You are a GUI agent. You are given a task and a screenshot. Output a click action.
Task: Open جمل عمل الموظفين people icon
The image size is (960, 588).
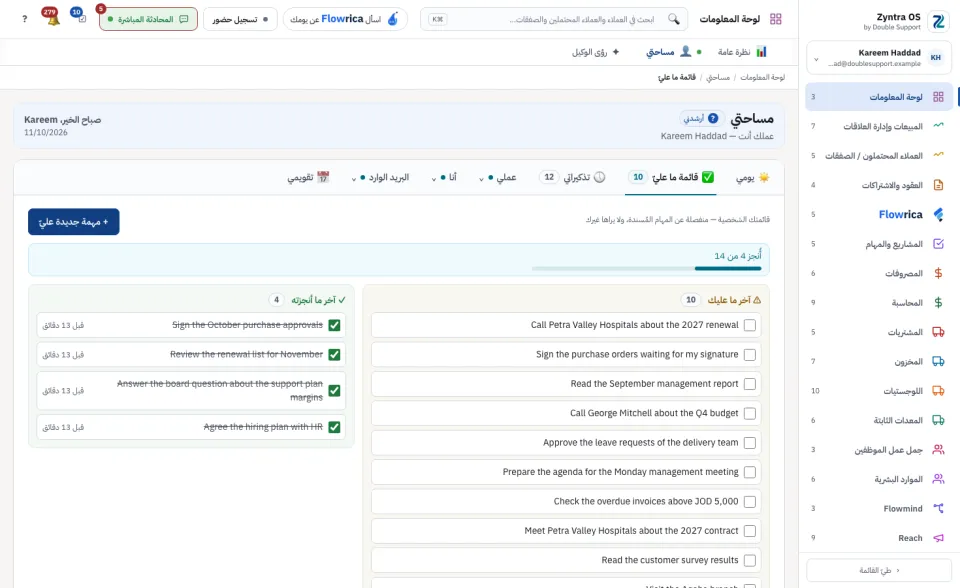coord(938,450)
